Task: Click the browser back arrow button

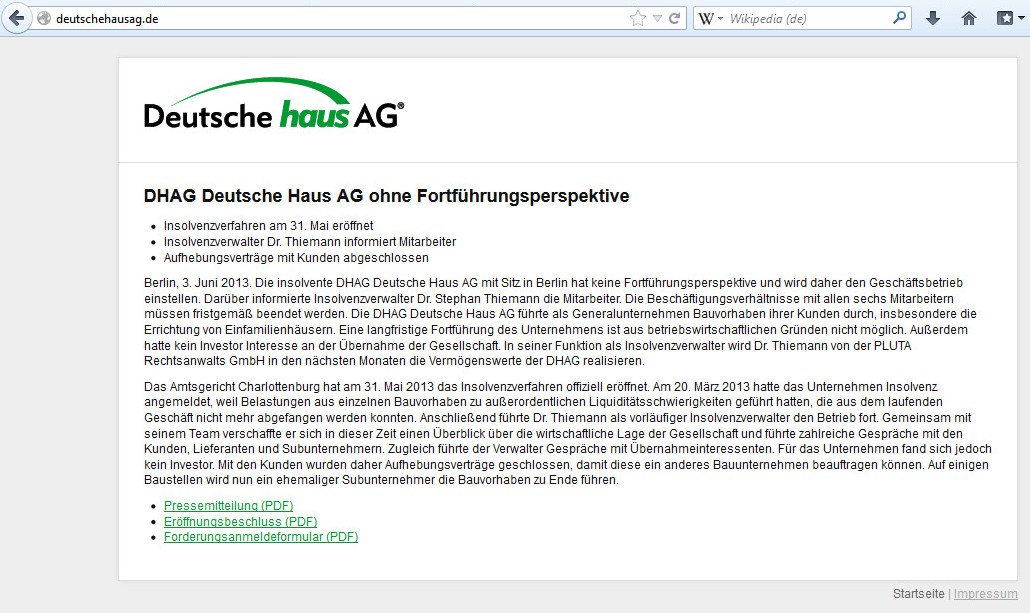Action: 16,18
